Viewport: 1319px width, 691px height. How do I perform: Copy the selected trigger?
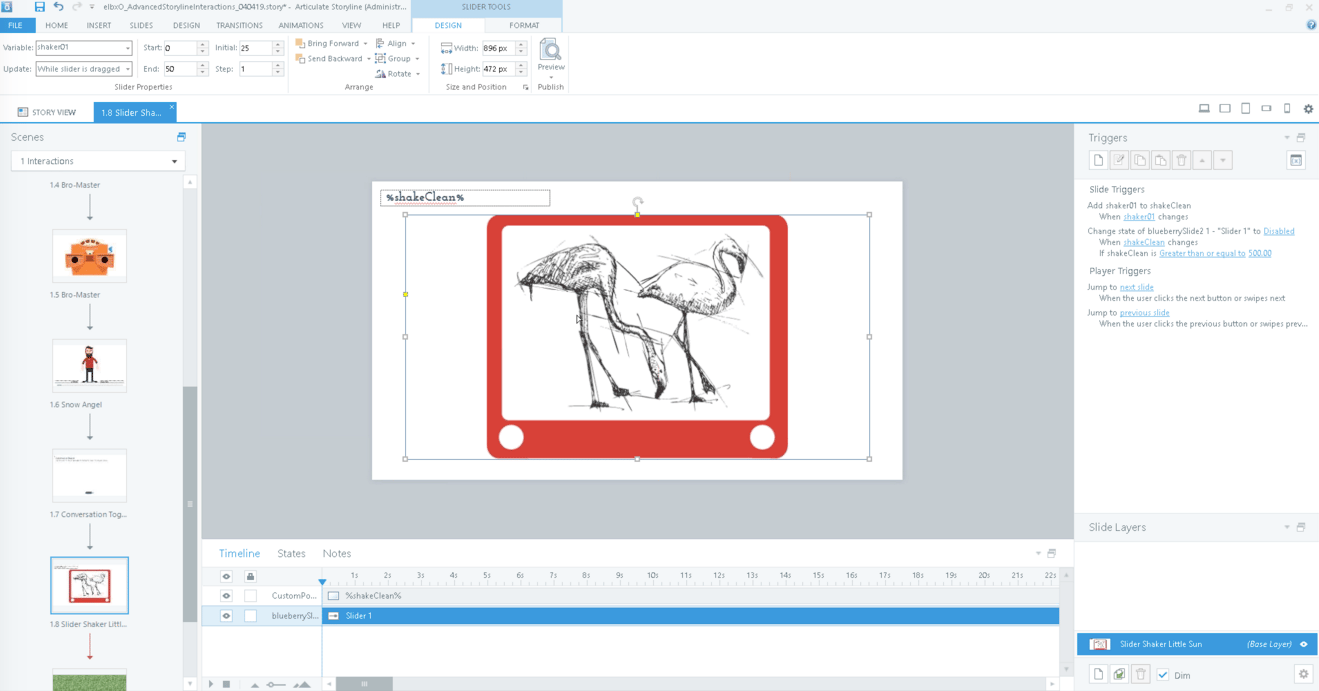click(1140, 159)
